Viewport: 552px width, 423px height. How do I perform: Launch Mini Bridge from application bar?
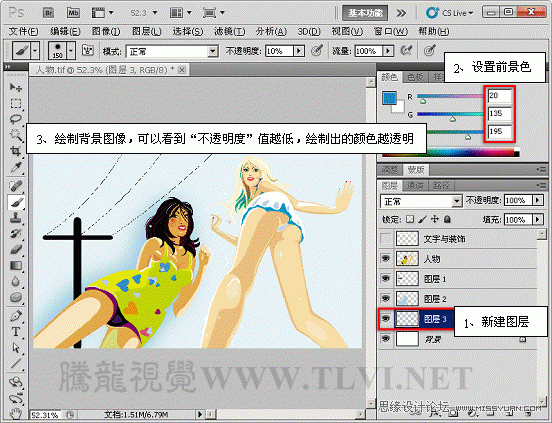pyautogui.click(x=73, y=13)
